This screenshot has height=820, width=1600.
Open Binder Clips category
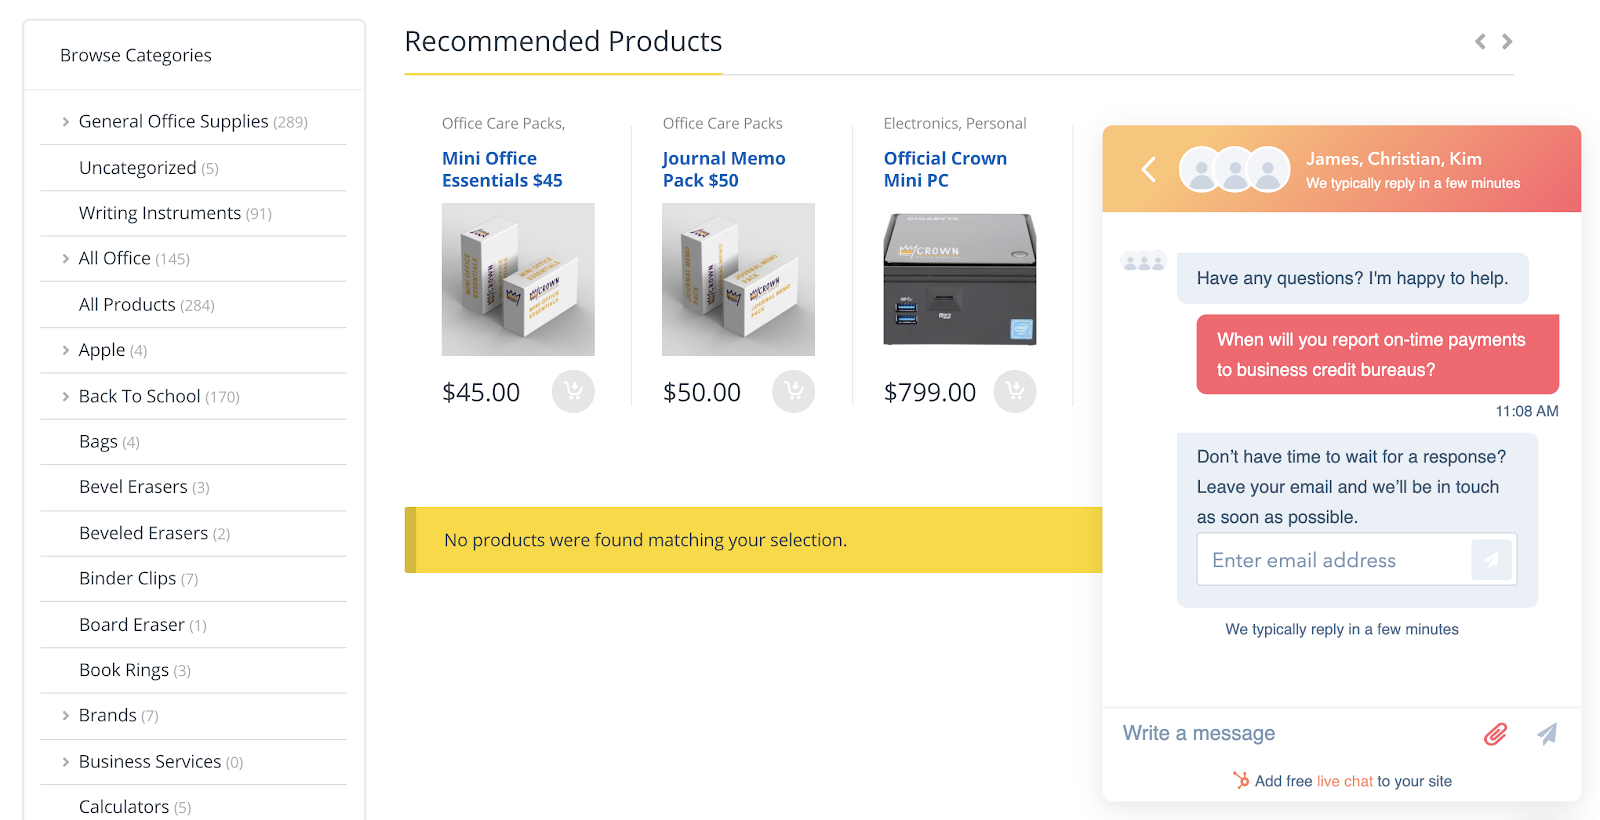tap(127, 579)
